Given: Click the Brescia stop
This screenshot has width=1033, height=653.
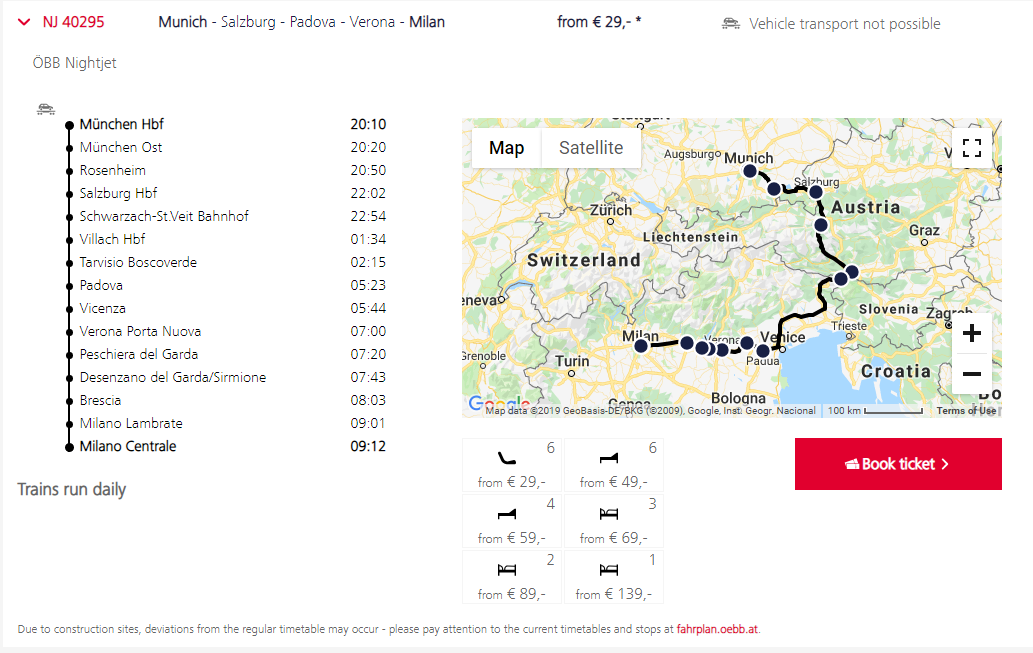Looking at the screenshot, I should (100, 401).
